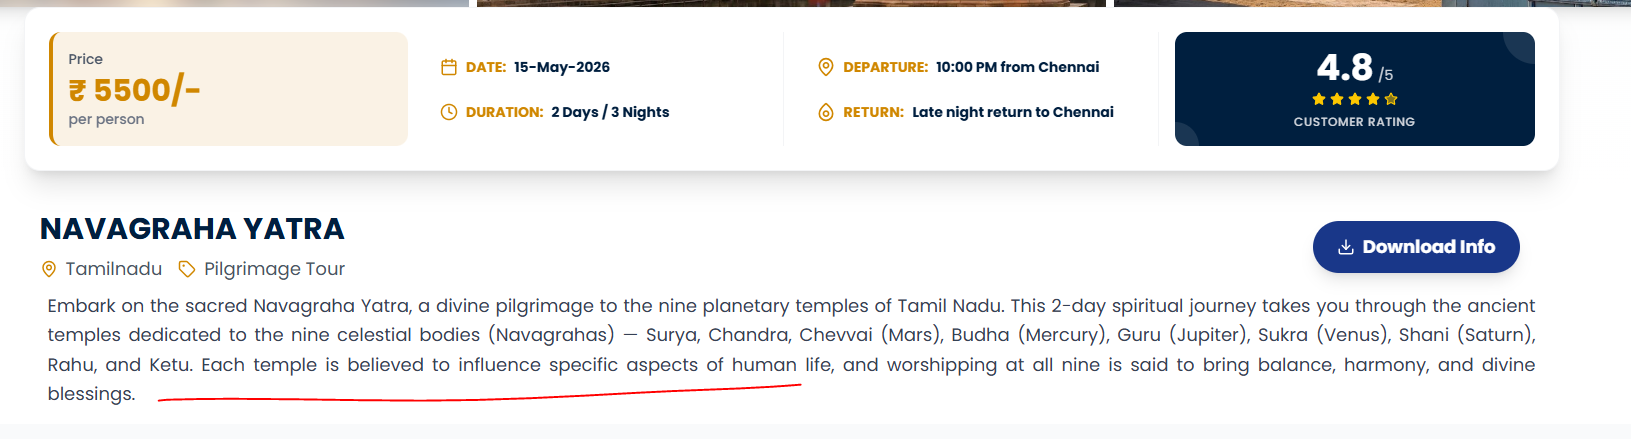1631x439 pixels.
Task: Click the Pilgrimage Tour tag icon
Action: coord(187,269)
